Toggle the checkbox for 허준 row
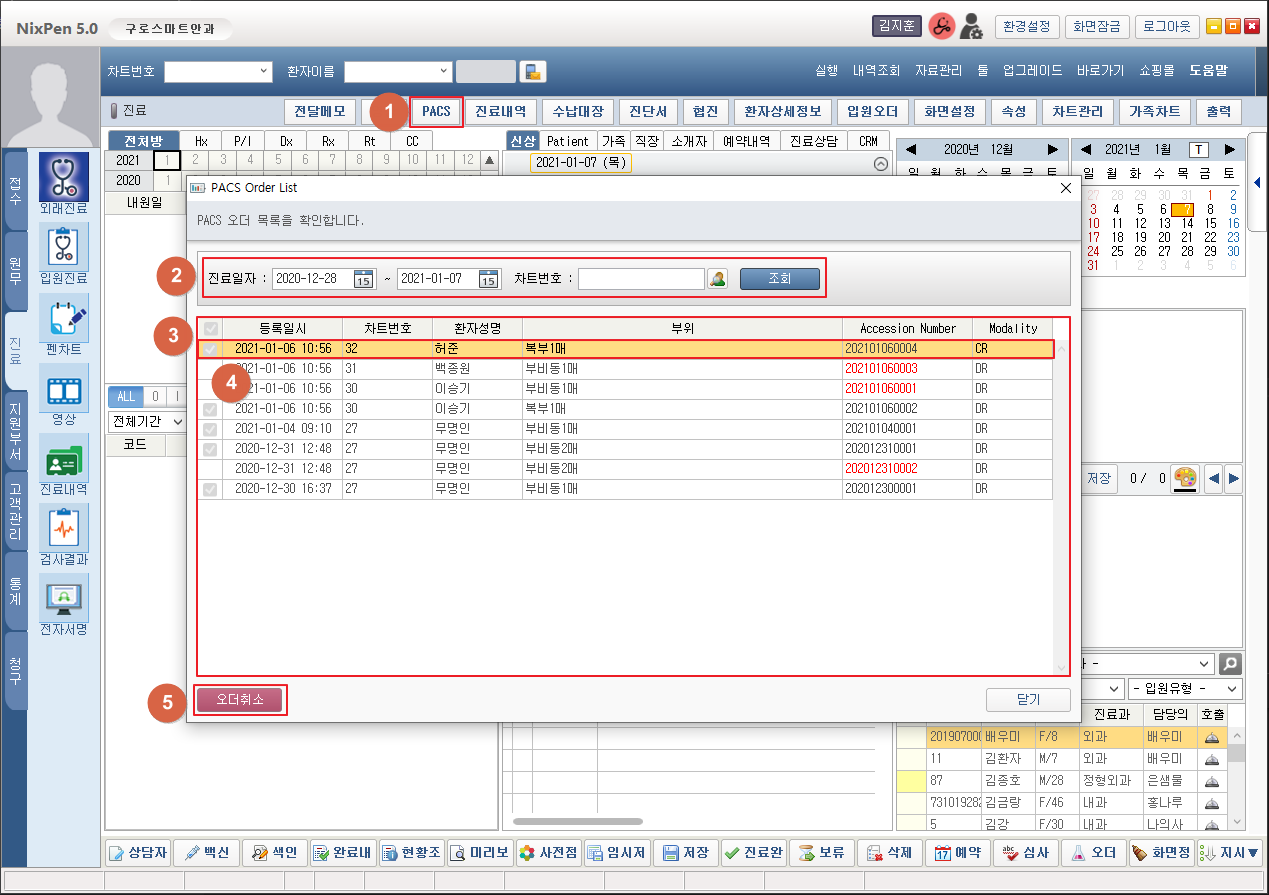The width and height of the screenshot is (1269, 895). tap(210, 349)
